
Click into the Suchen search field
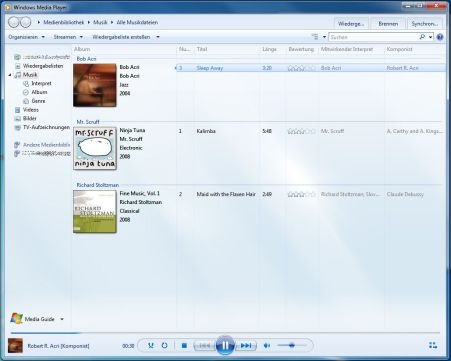pos(373,37)
